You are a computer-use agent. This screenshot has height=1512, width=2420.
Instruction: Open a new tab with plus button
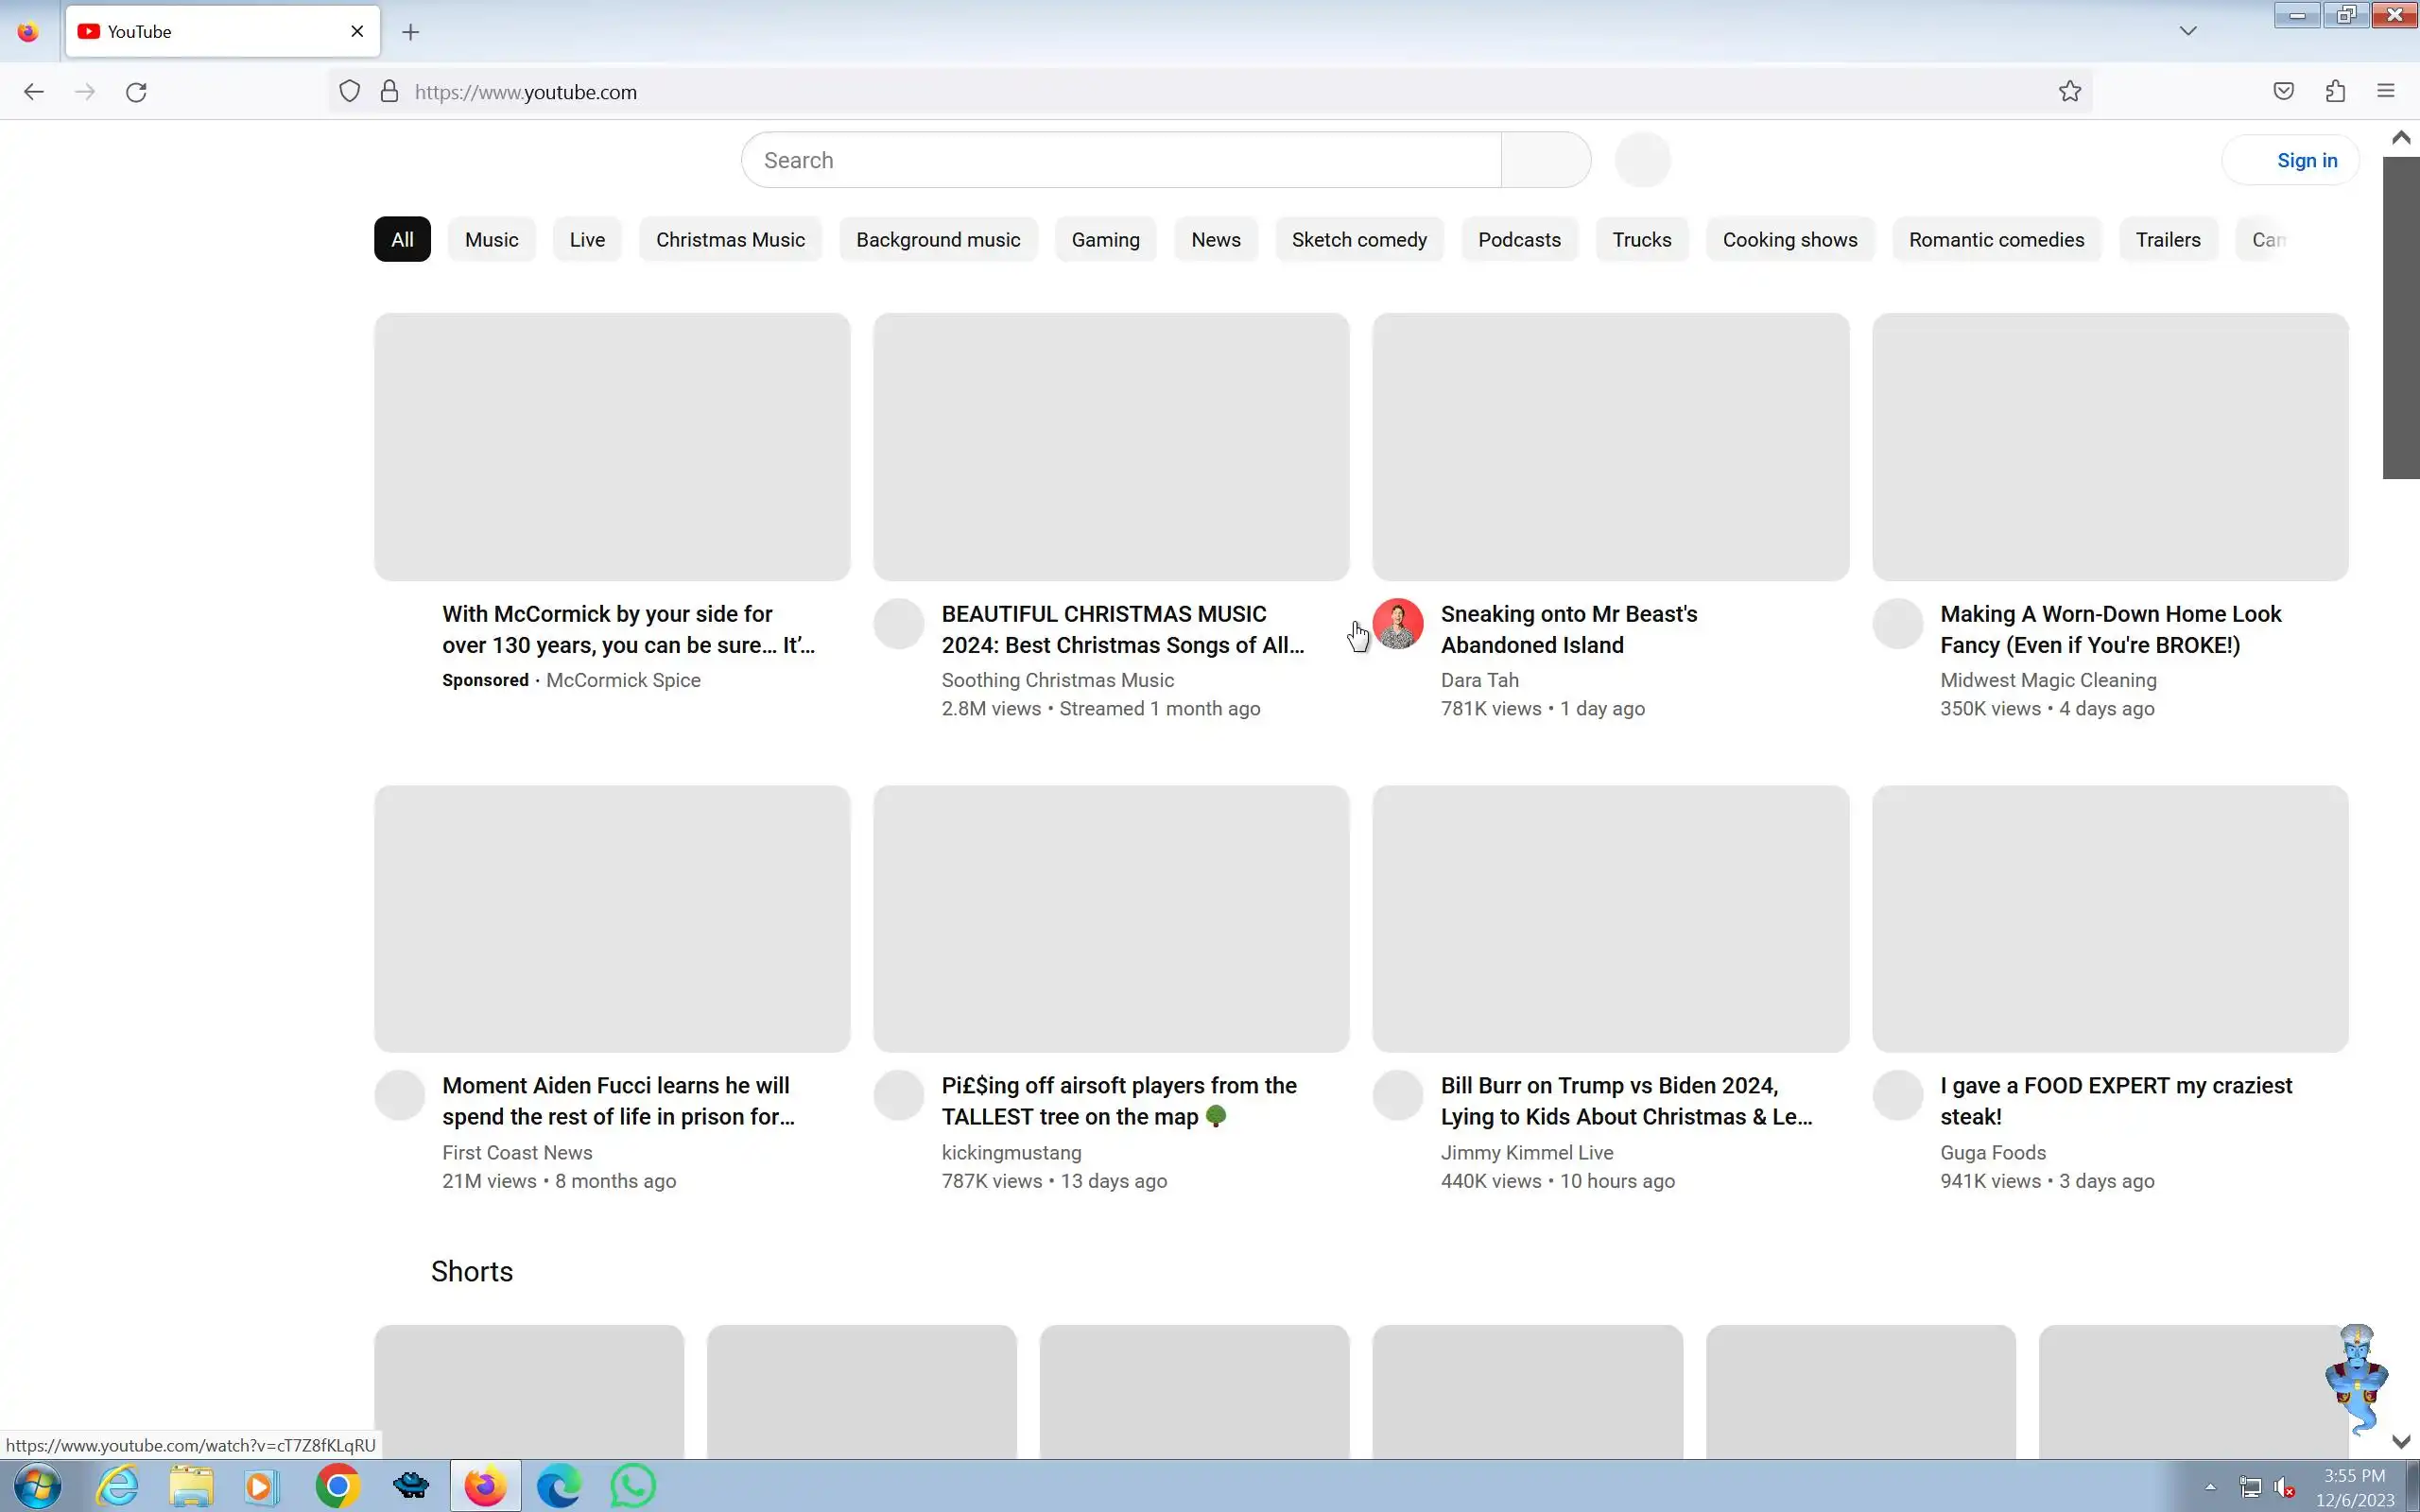point(410,32)
